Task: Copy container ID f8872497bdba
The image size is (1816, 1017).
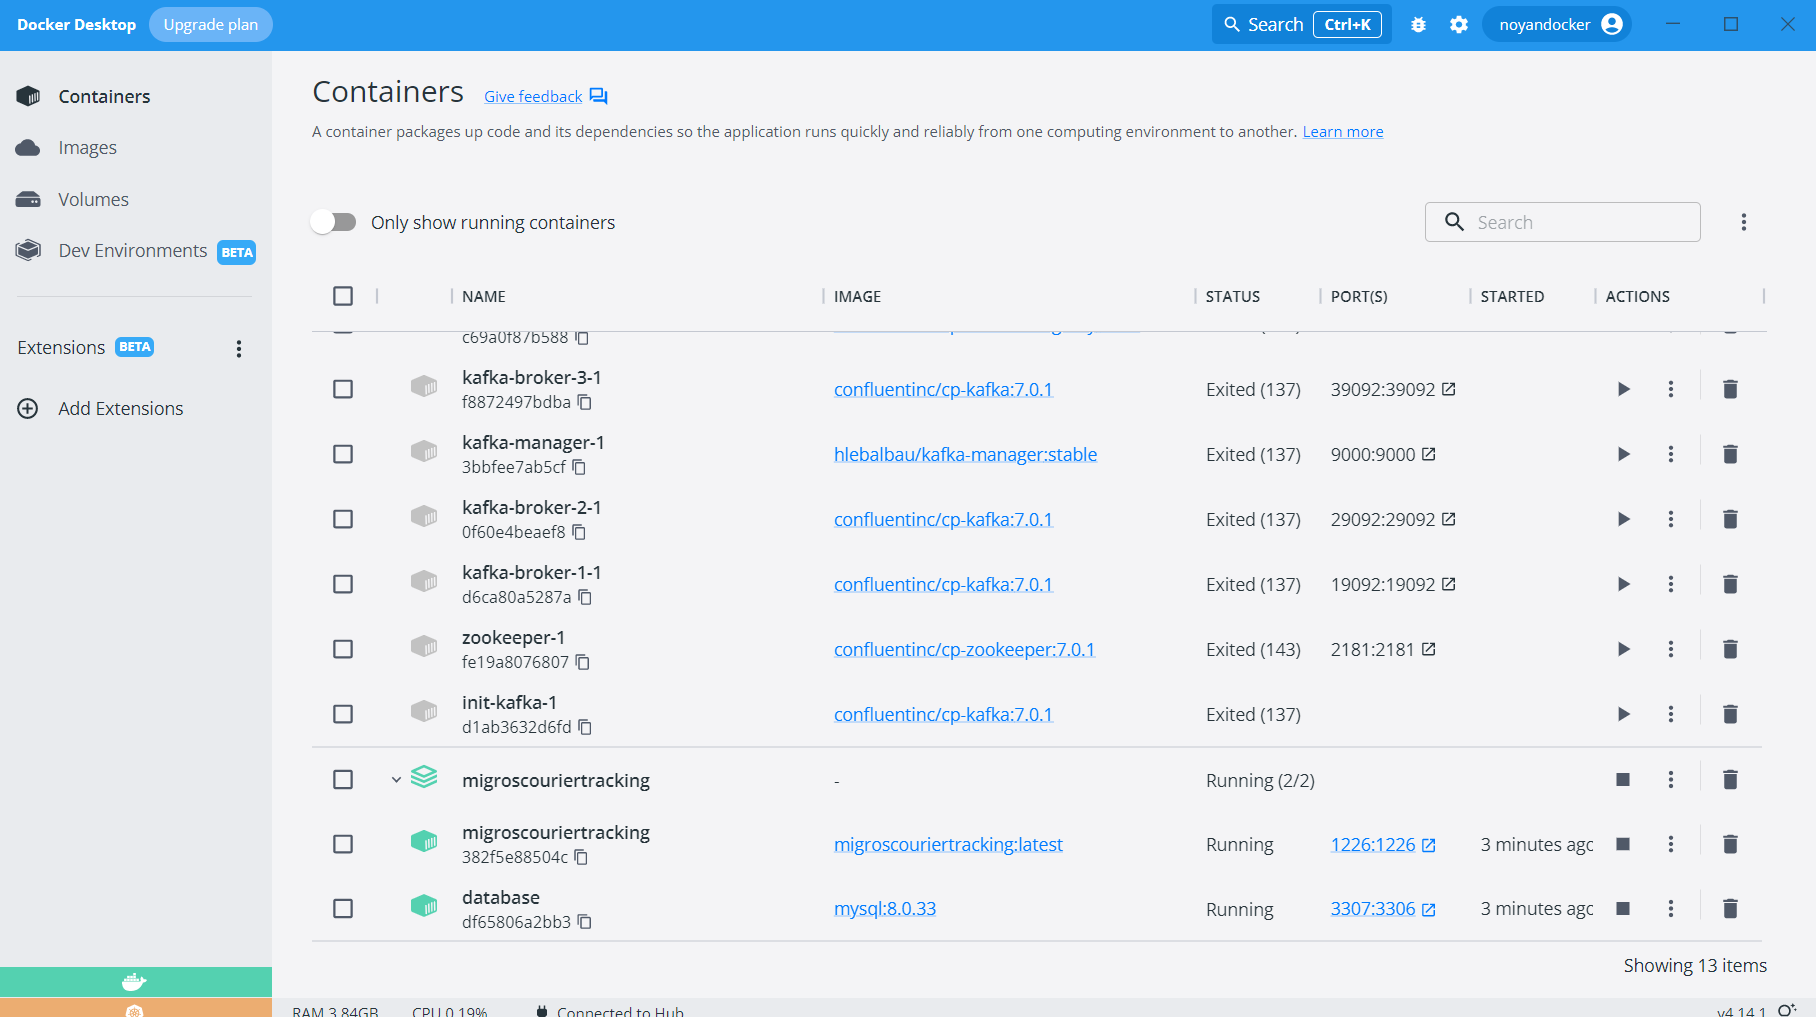Action: [x=585, y=402]
